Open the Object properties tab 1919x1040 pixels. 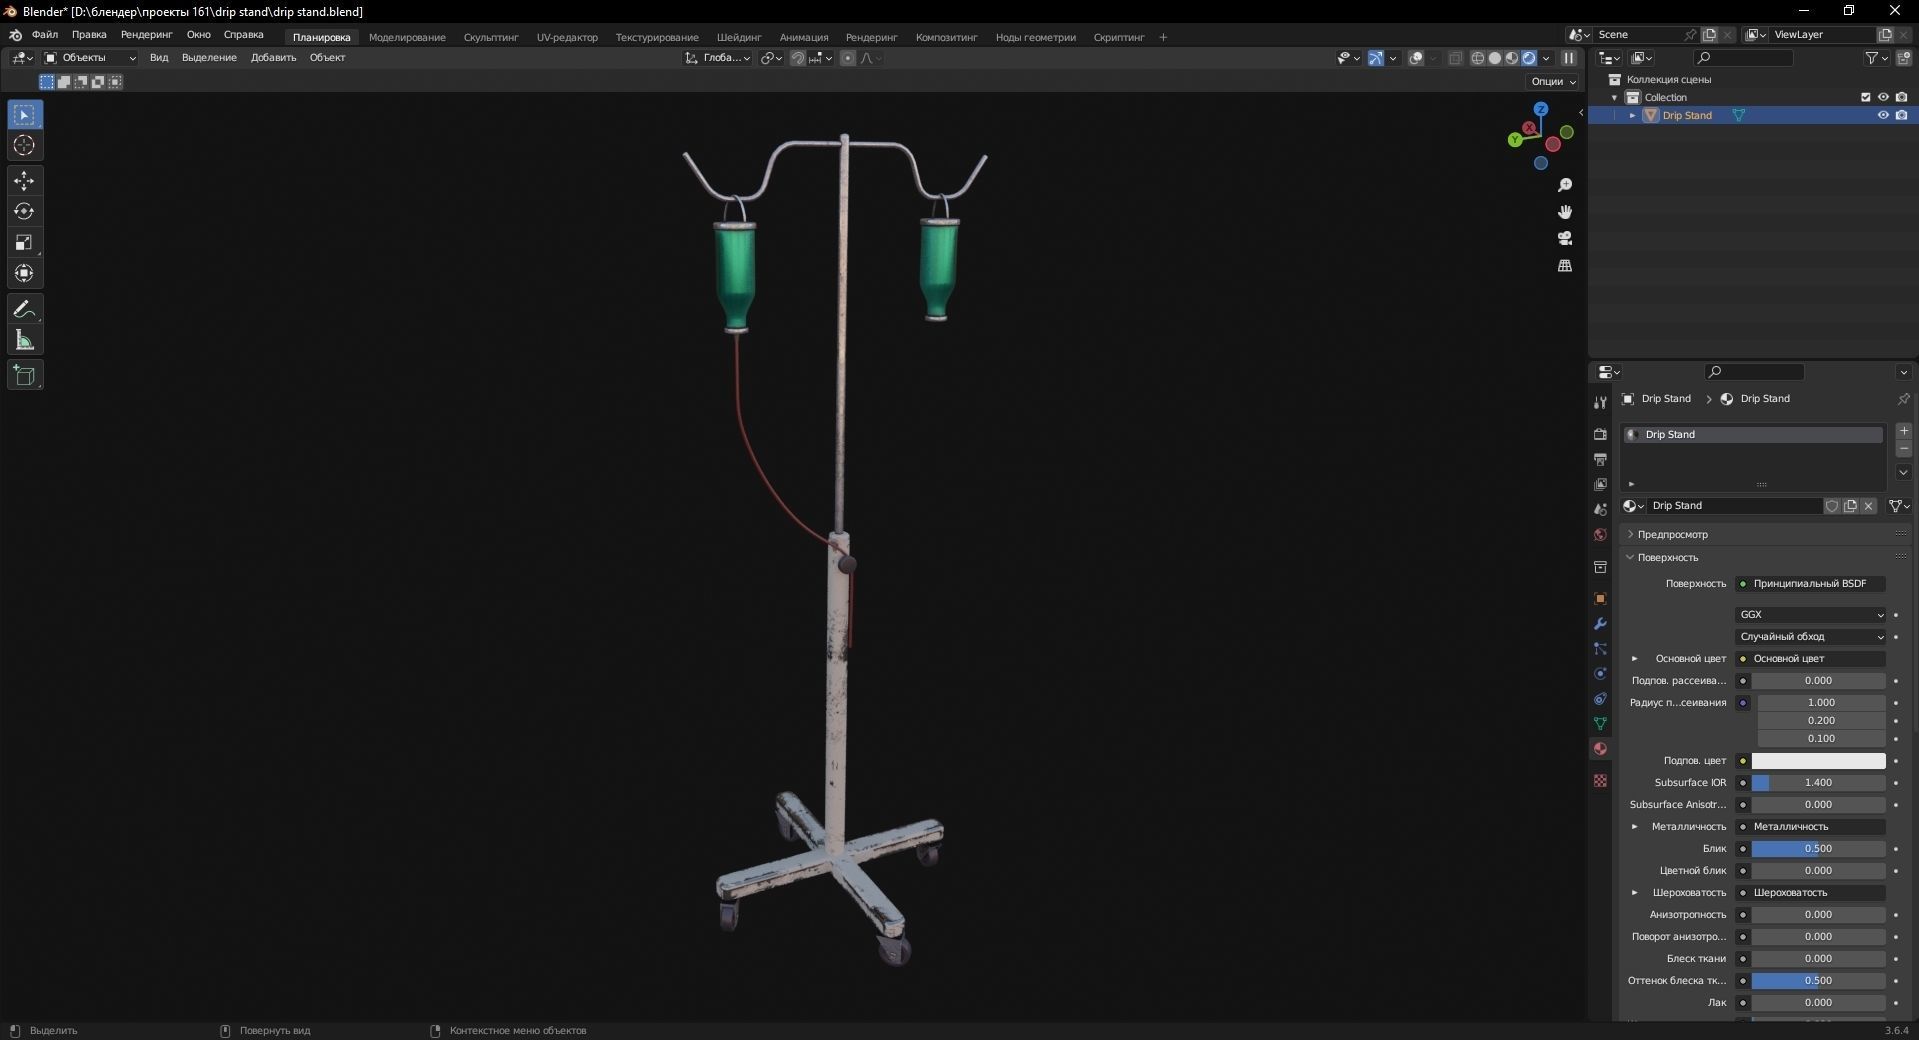point(1600,598)
